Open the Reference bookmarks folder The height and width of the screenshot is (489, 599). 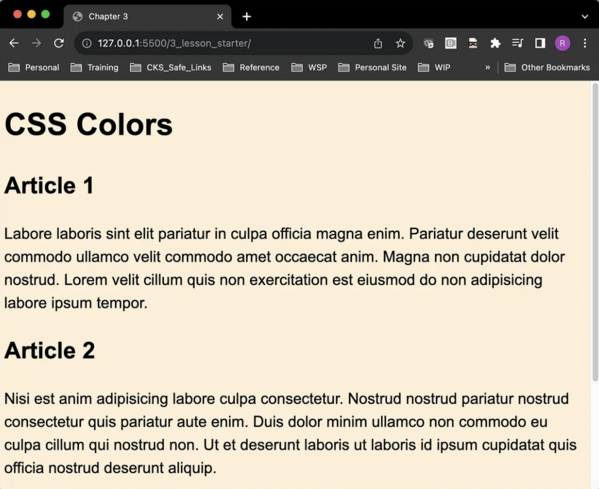(251, 68)
